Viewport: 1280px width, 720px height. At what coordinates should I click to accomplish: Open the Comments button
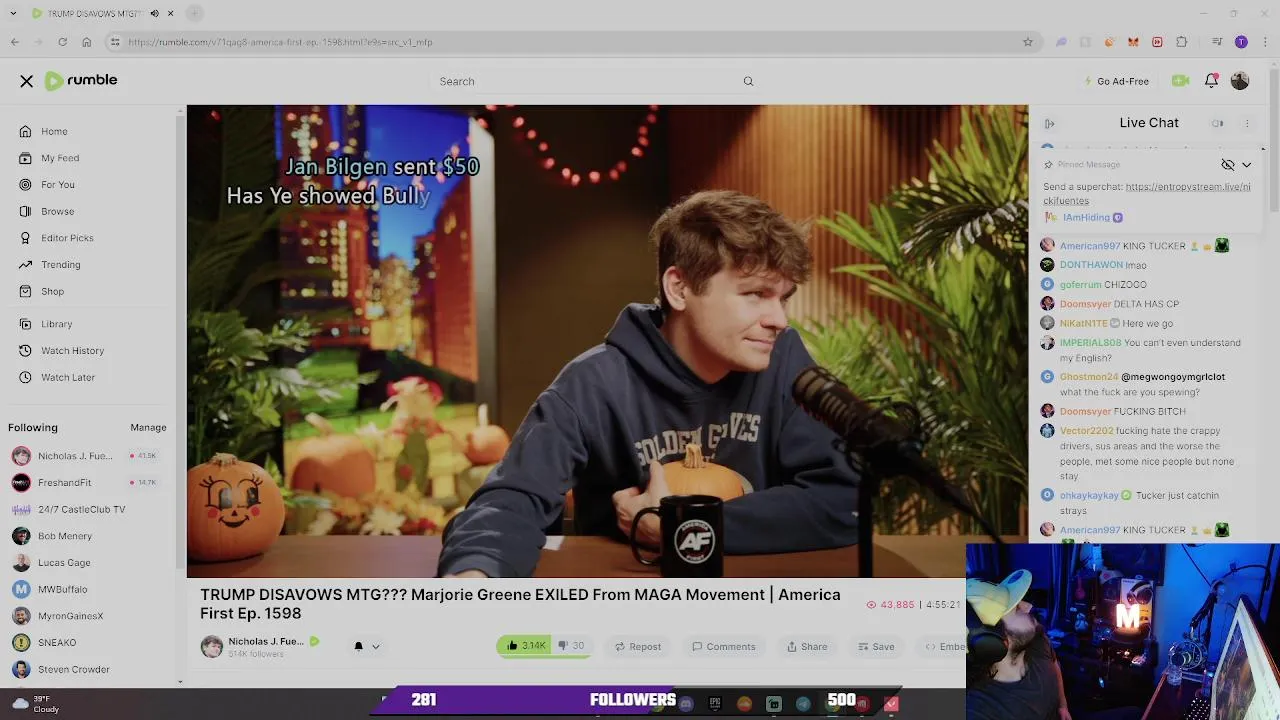[x=724, y=646]
